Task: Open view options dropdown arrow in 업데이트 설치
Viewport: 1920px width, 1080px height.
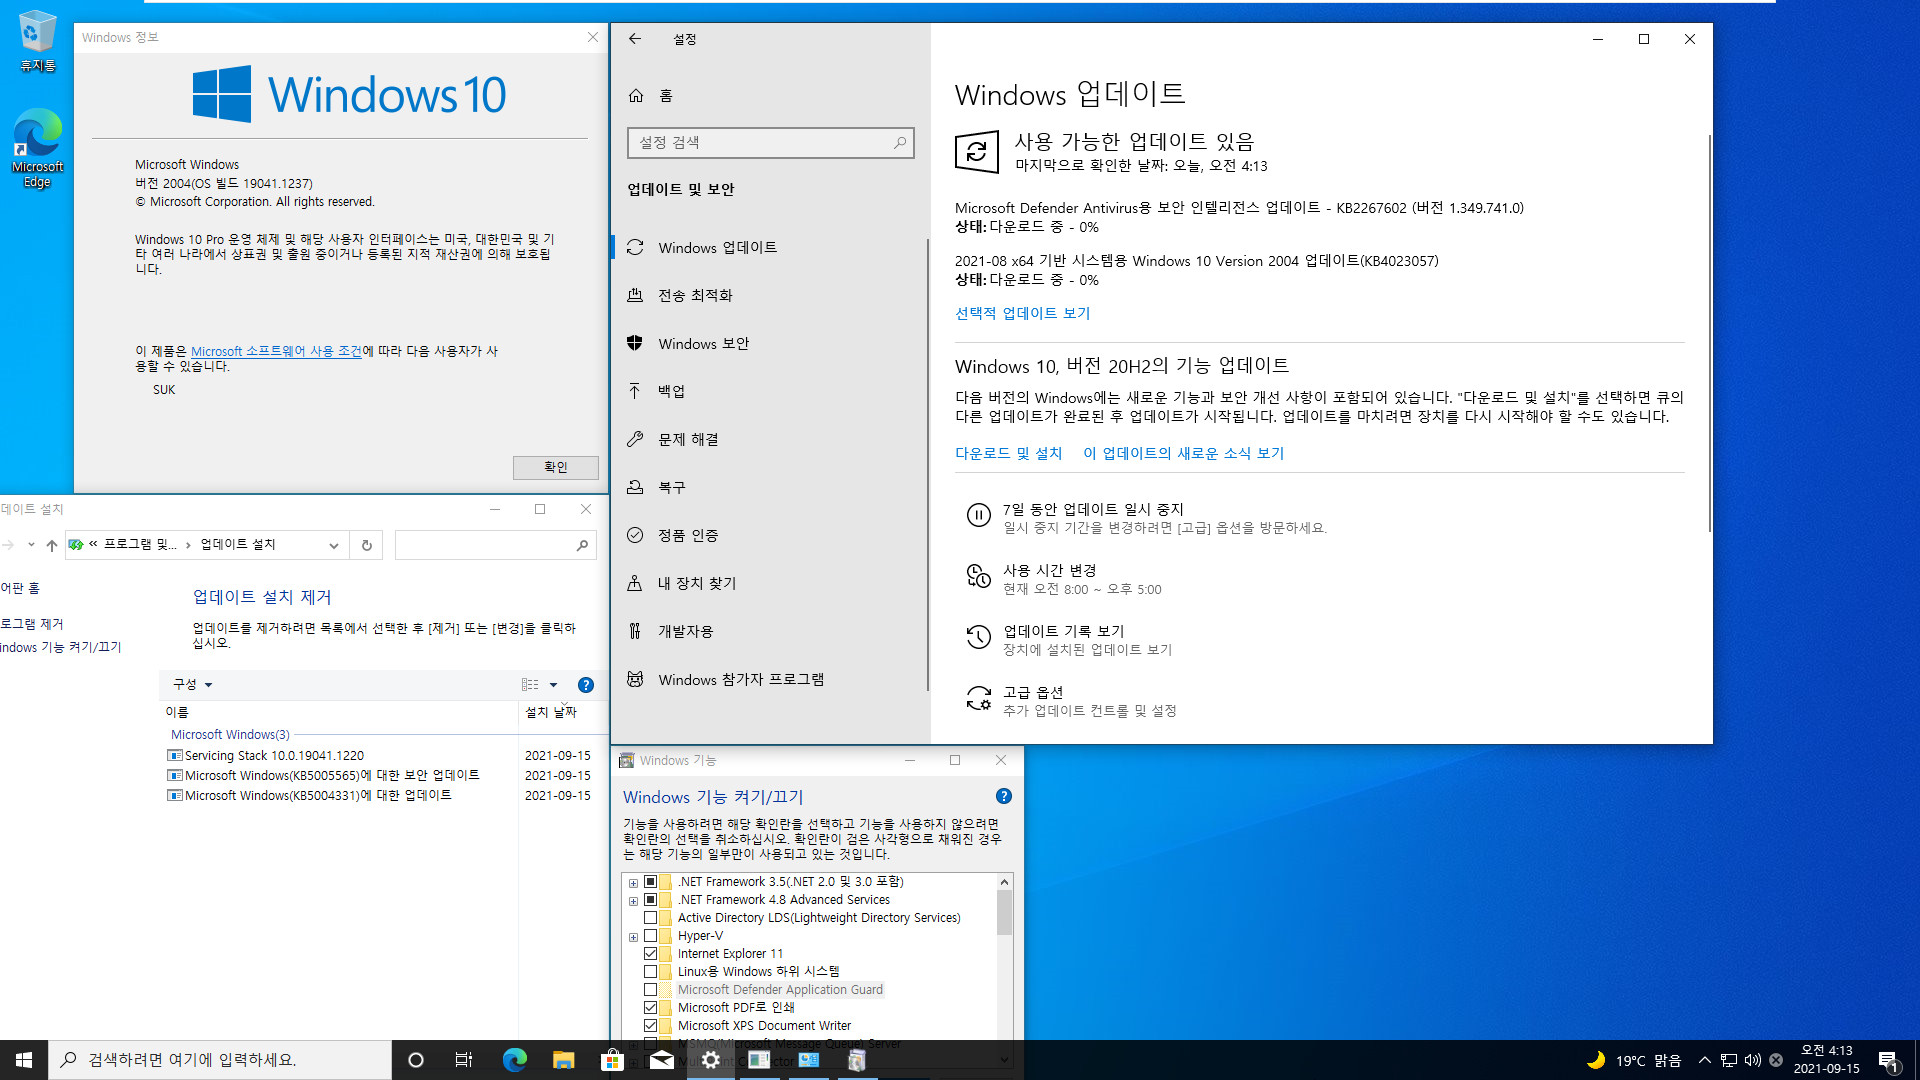Action: [553, 685]
